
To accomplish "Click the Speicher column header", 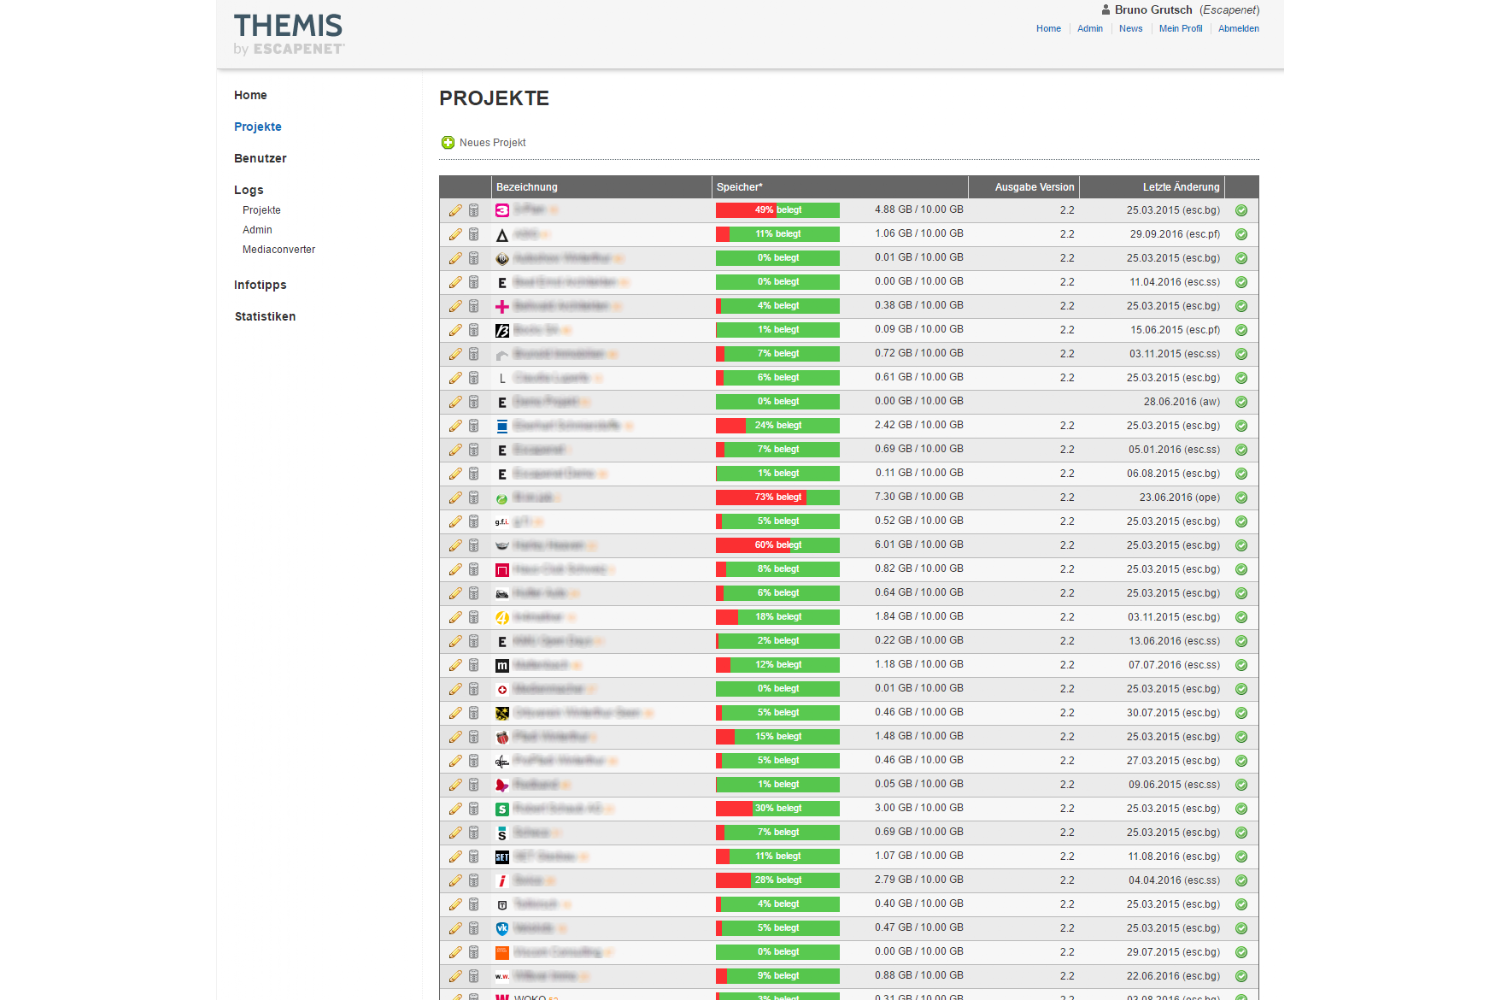I will (x=739, y=187).
